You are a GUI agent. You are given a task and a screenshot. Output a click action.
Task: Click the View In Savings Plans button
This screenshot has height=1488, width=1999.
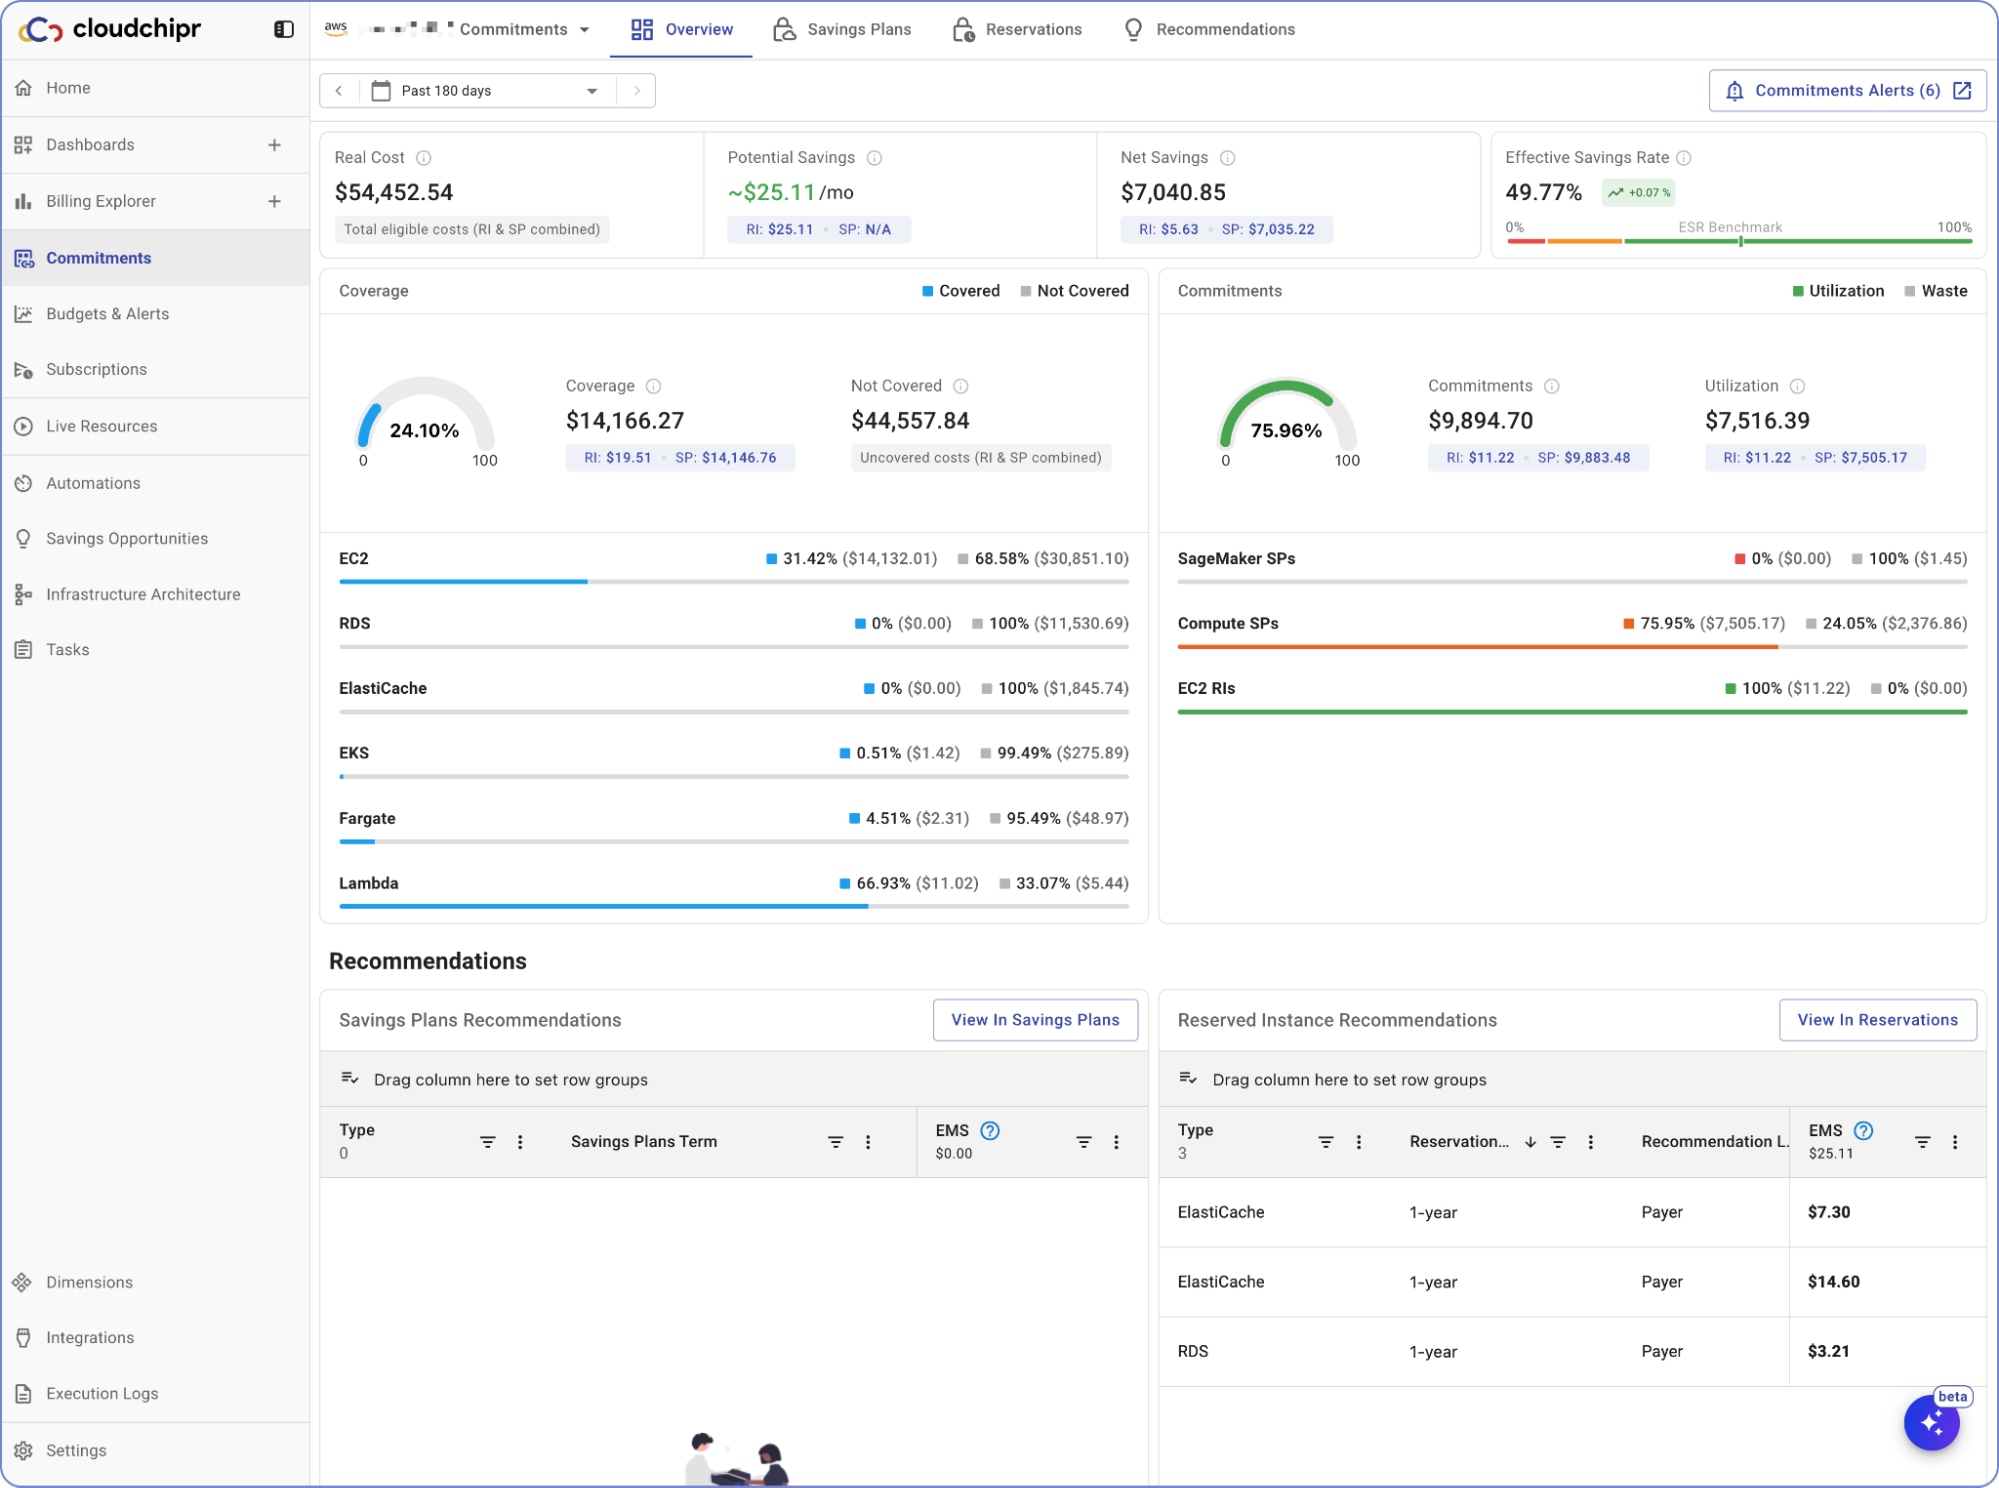click(x=1035, y=1020)
